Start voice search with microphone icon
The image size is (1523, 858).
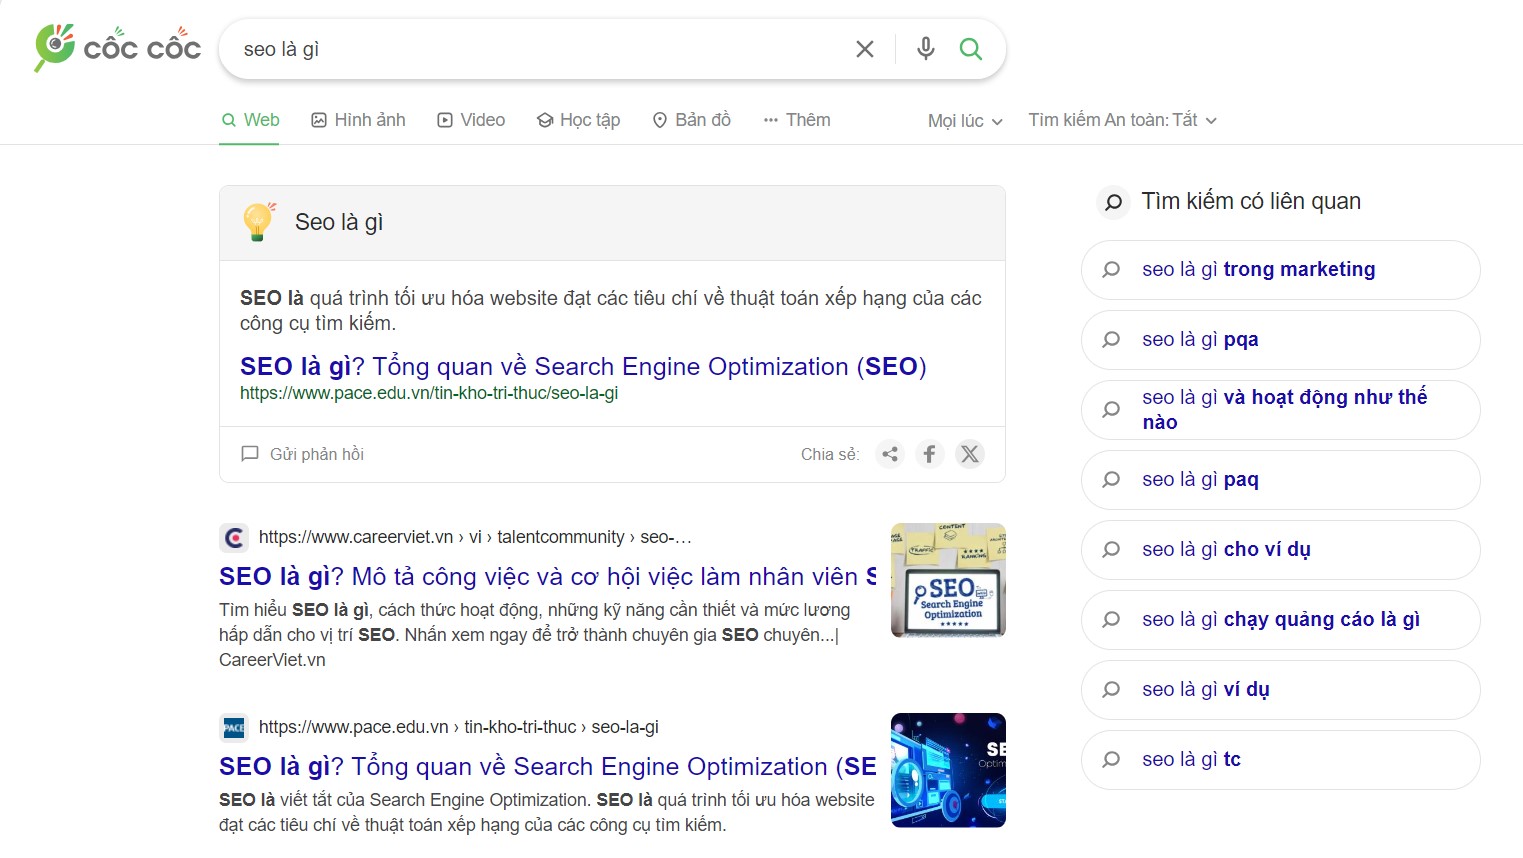coord(926,49)
